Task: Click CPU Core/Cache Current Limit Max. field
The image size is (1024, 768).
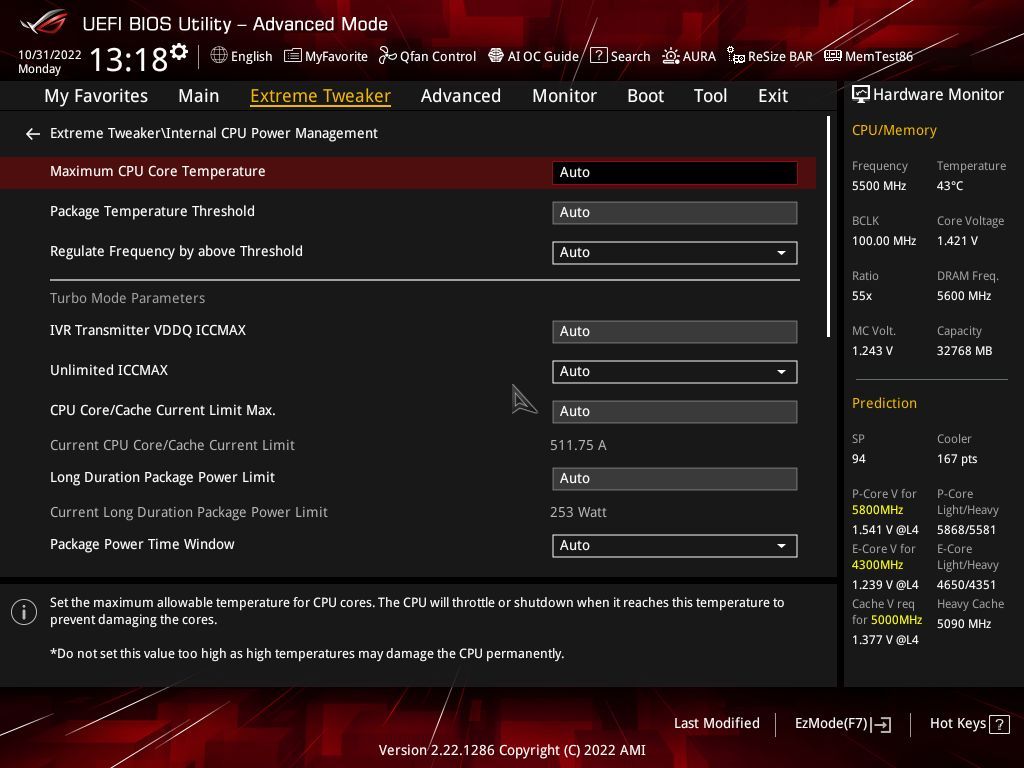Action: (675, 412)
